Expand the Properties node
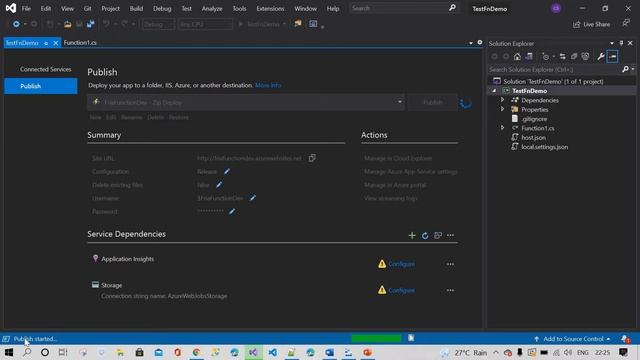Image resolution: width=640 pixels, height=360 pixels. click(502, 109)
